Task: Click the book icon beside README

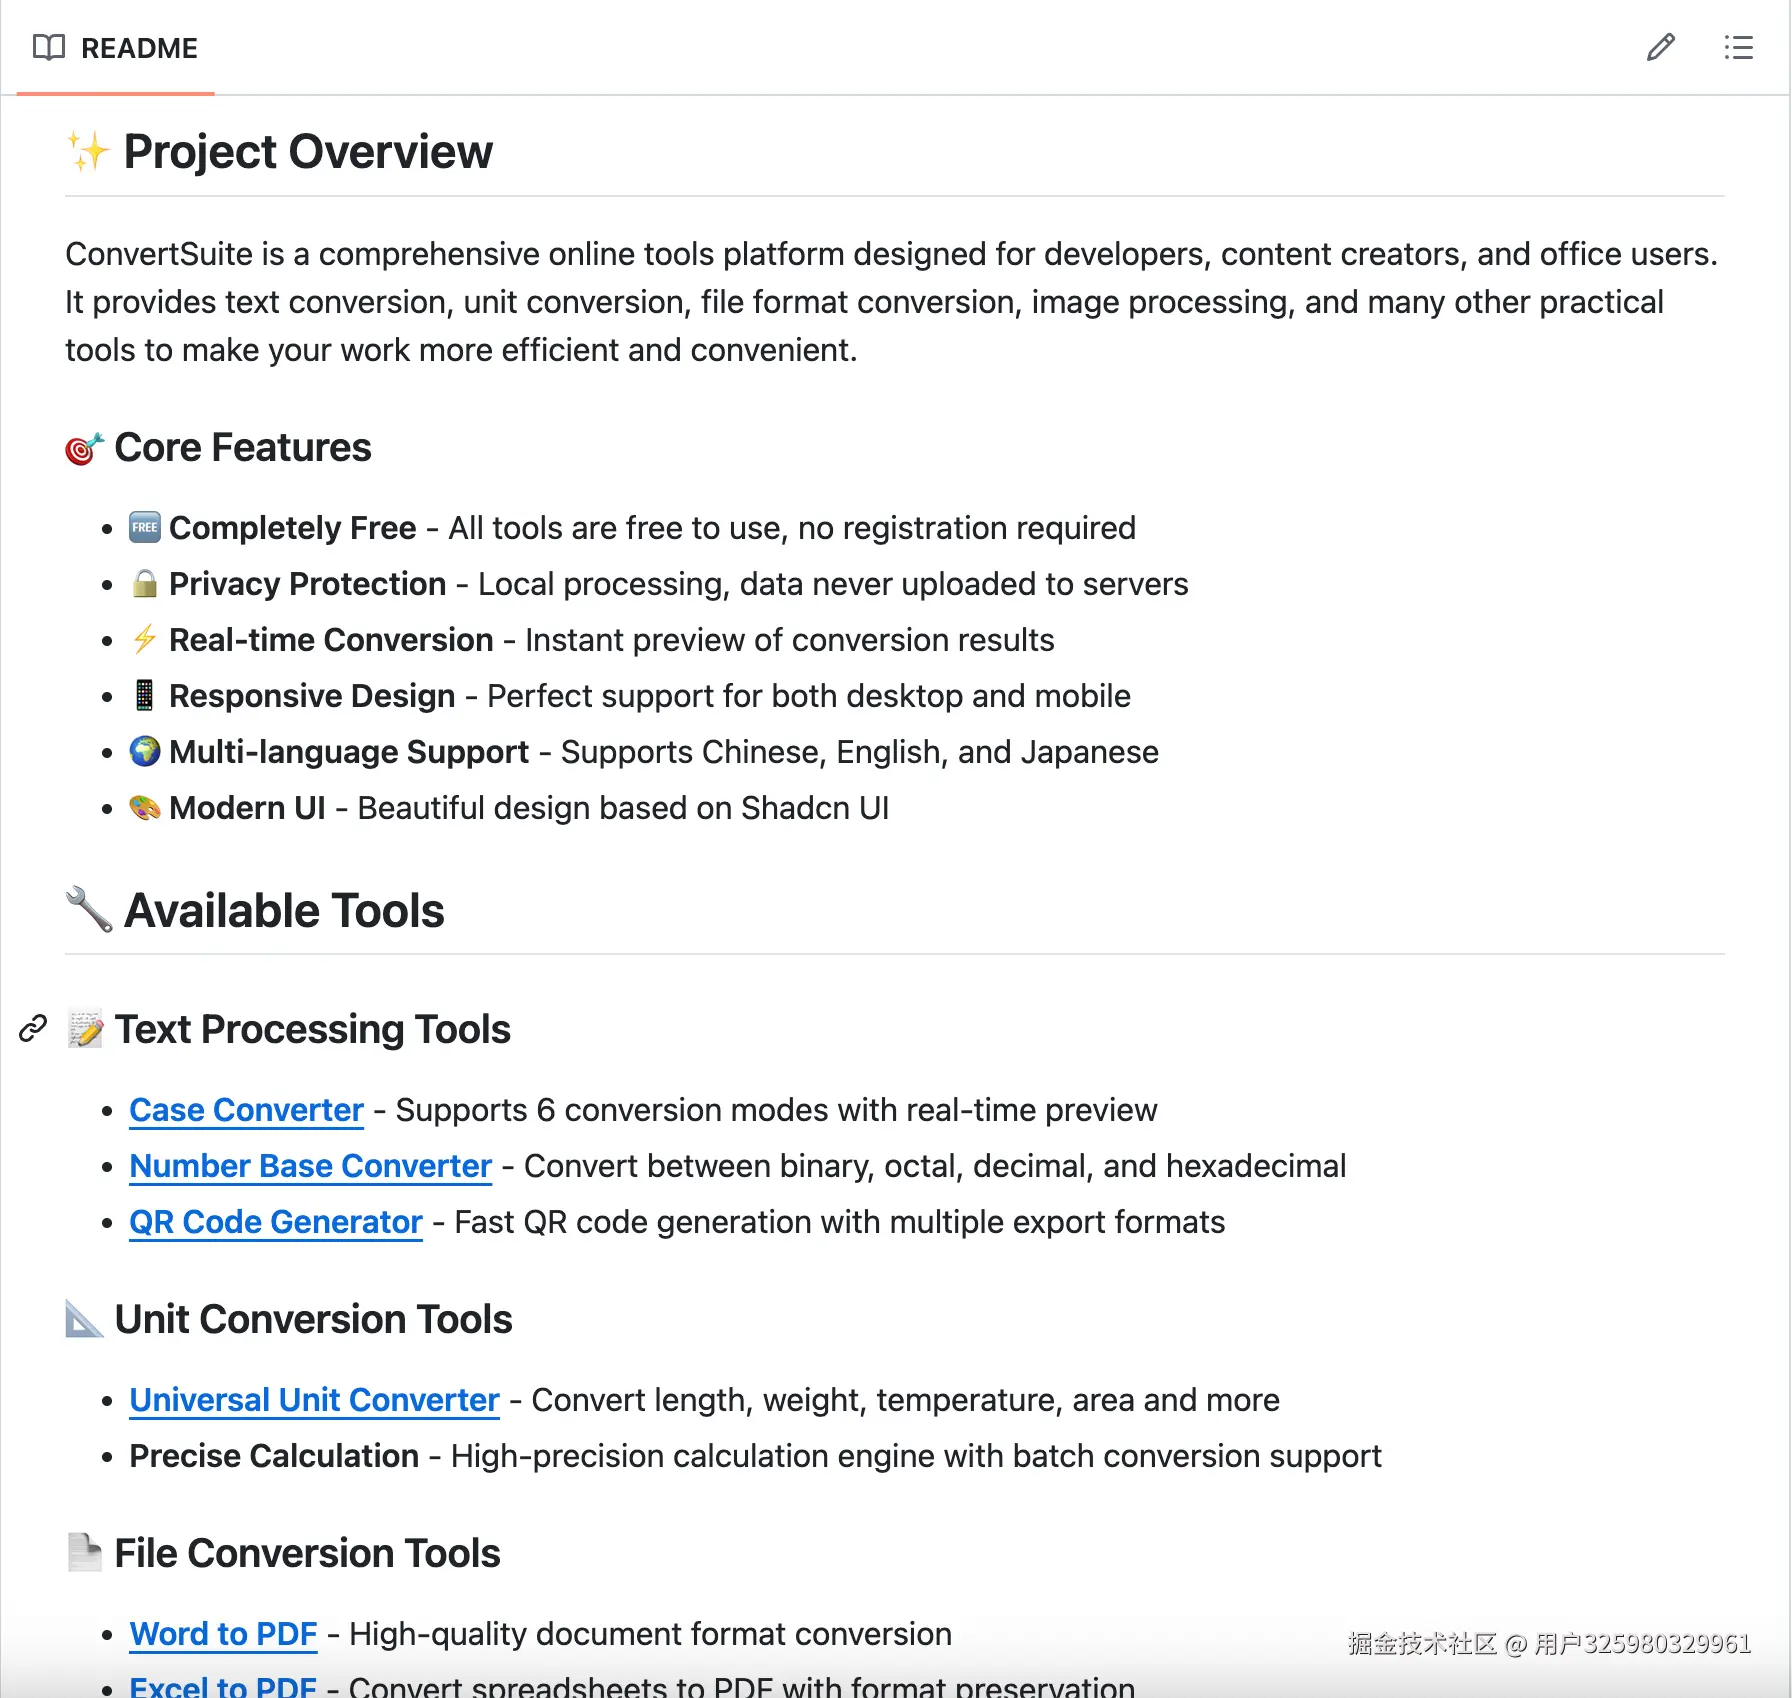Action: point(48,47)
